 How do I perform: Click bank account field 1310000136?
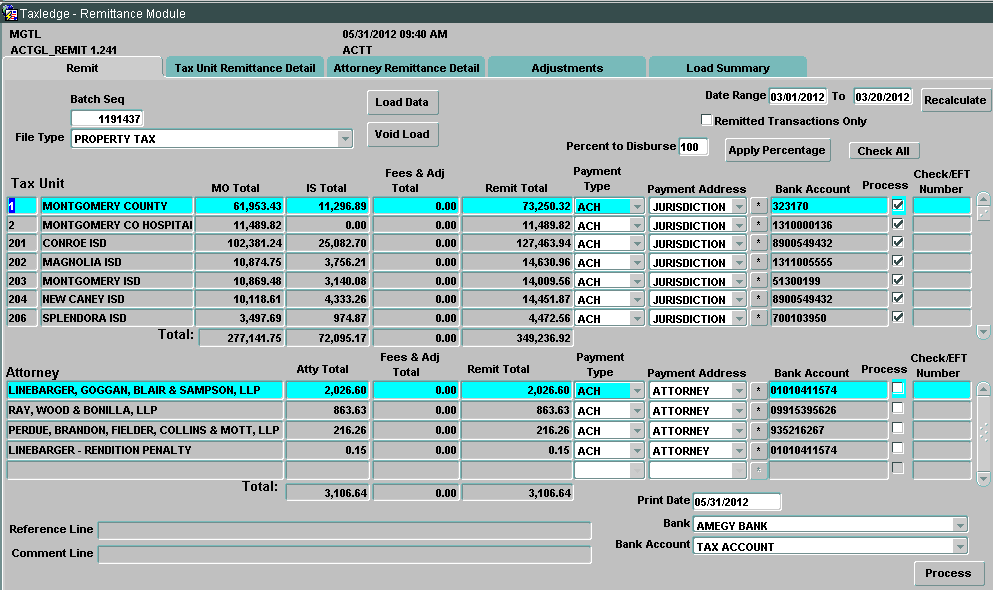(x=828, y=225)
